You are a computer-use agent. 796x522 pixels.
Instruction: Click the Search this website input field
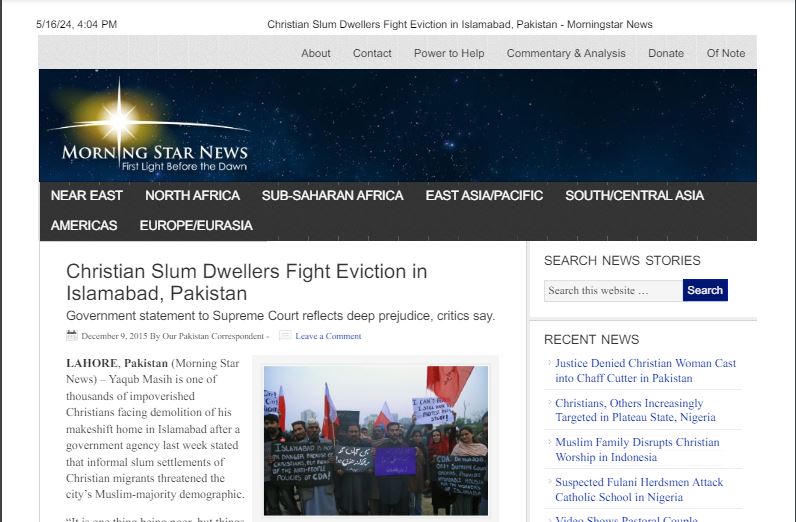point(613,290)
